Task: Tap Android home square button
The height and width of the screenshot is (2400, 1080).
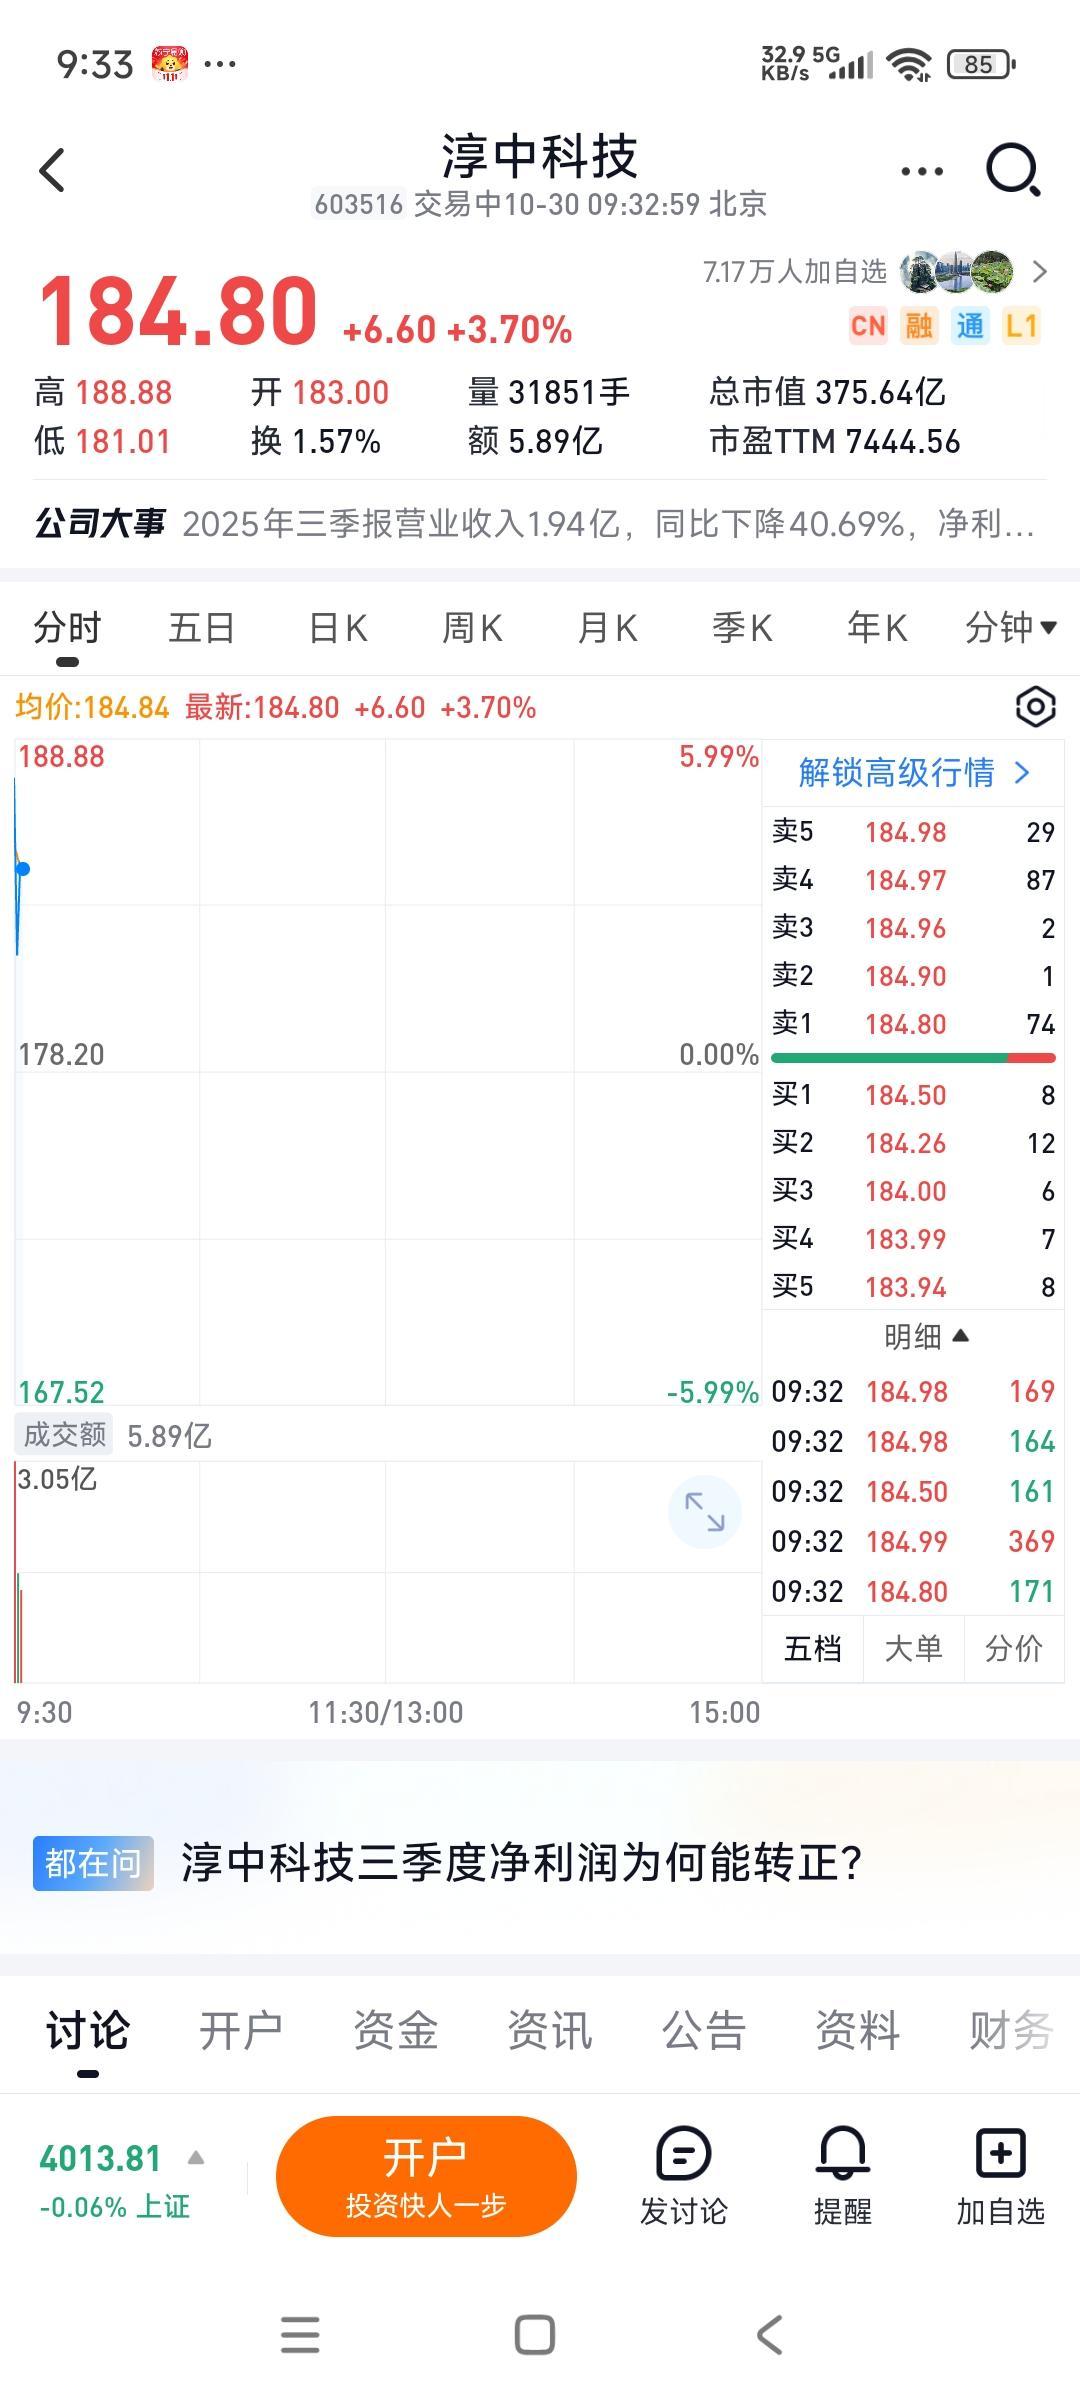Action: 535,2335
